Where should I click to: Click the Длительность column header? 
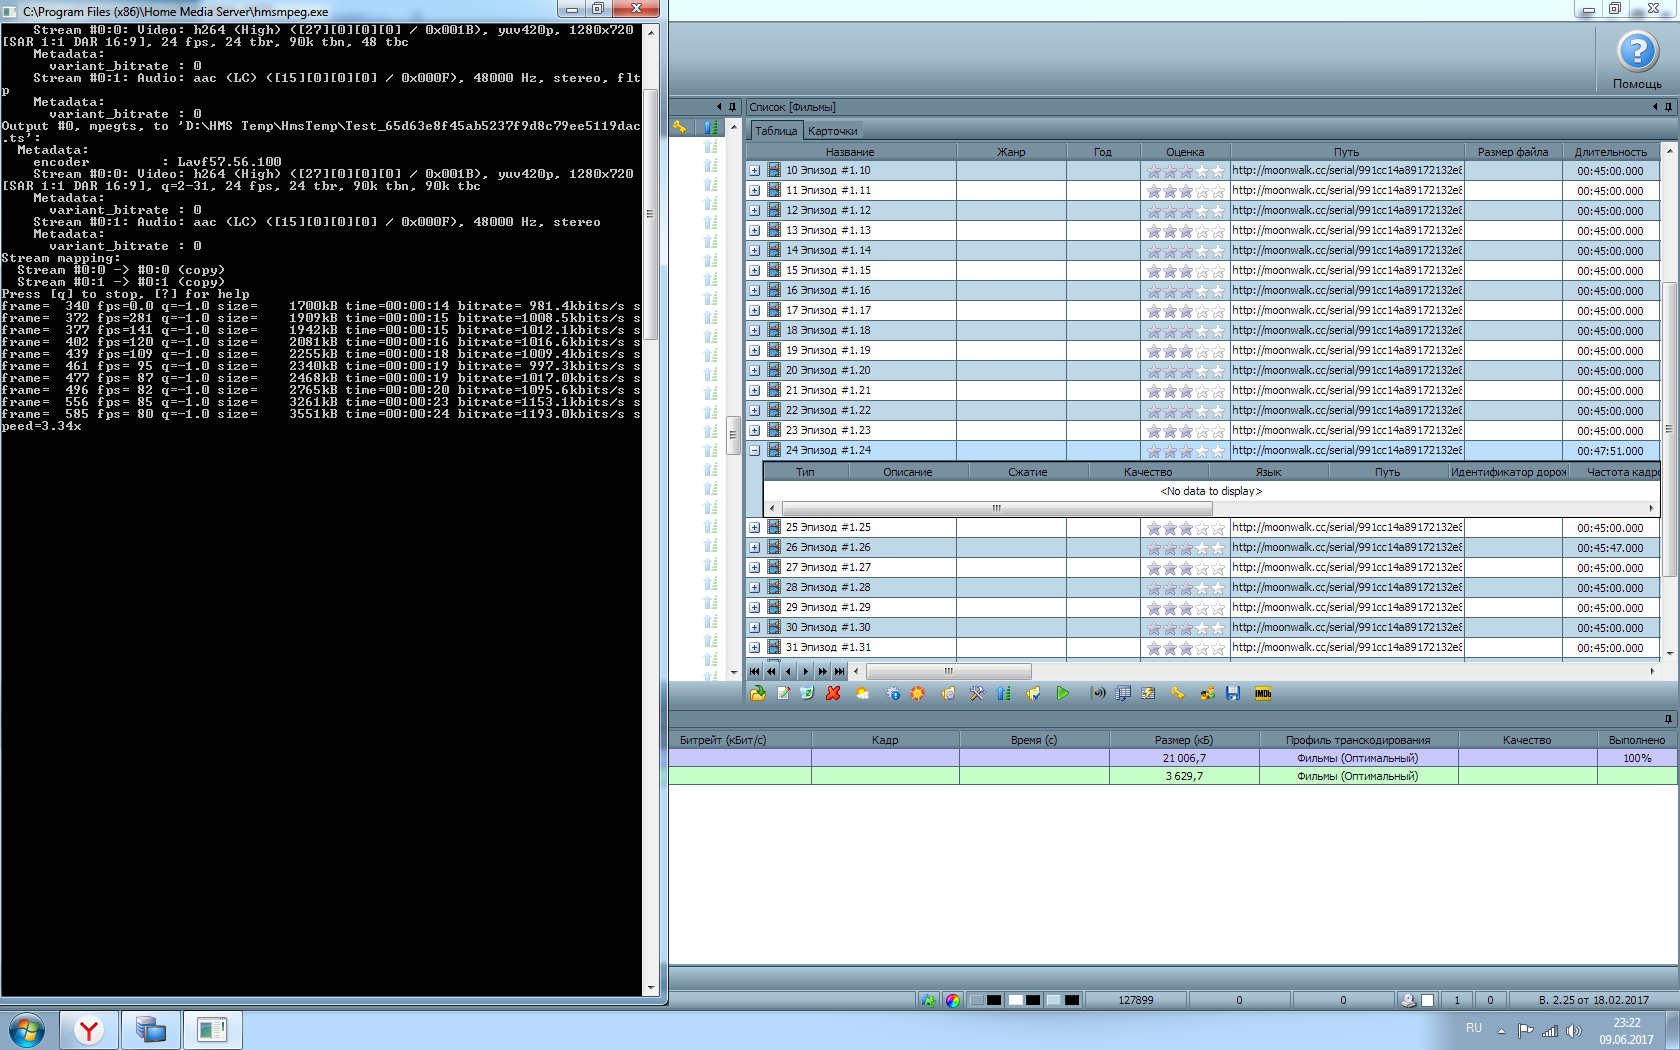click(x=1610, y=152)
